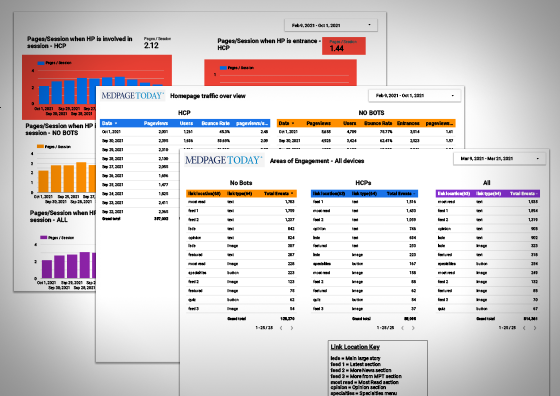The image size is (560, 396).
Task: Sort HCPs engagement table by link type column
Action: 364,194
